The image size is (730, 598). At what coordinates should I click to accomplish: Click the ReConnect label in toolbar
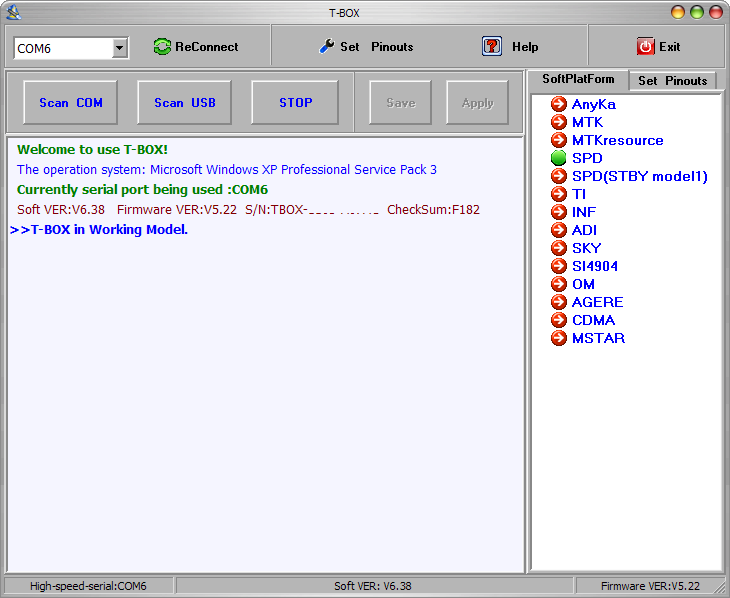[x=207, y=47]
